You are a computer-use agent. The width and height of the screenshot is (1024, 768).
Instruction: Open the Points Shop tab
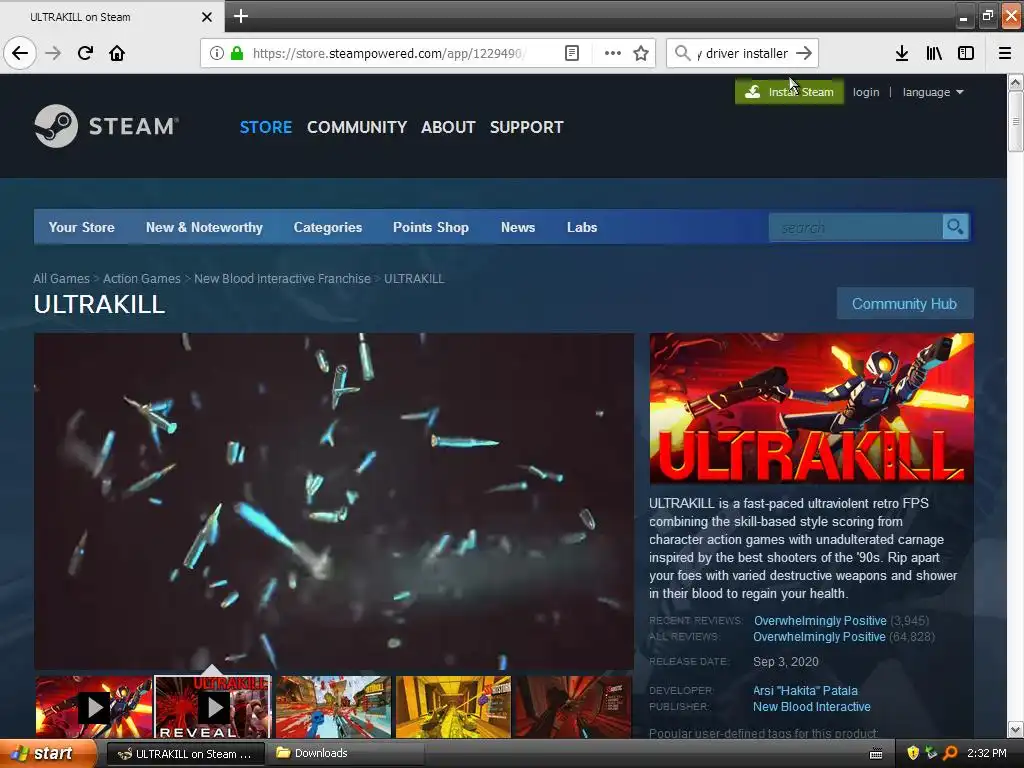point(431,227)
